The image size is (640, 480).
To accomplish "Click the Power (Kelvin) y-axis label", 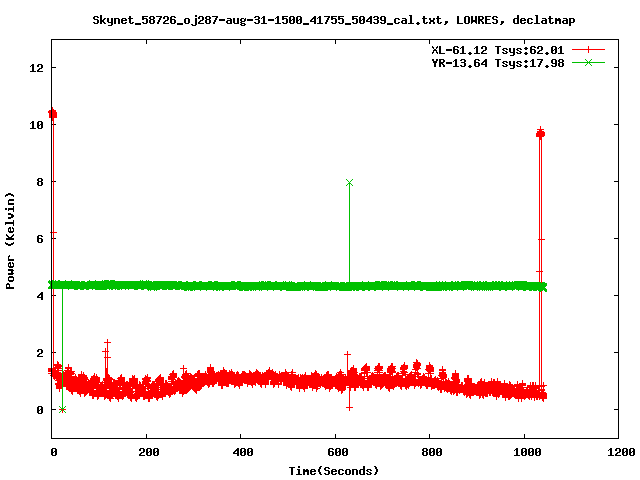I will tap(10, 241).
